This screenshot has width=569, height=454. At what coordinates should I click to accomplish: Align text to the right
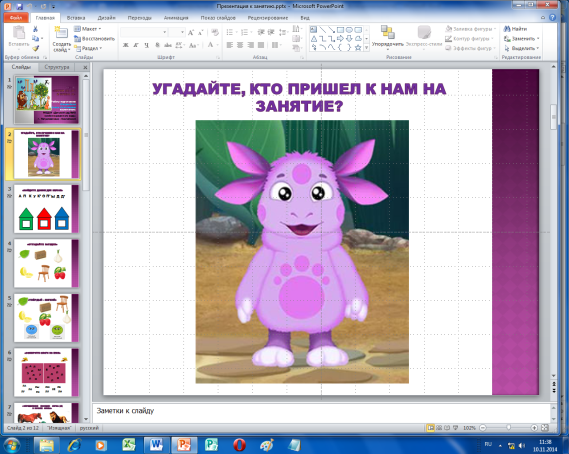click(250, 45)
